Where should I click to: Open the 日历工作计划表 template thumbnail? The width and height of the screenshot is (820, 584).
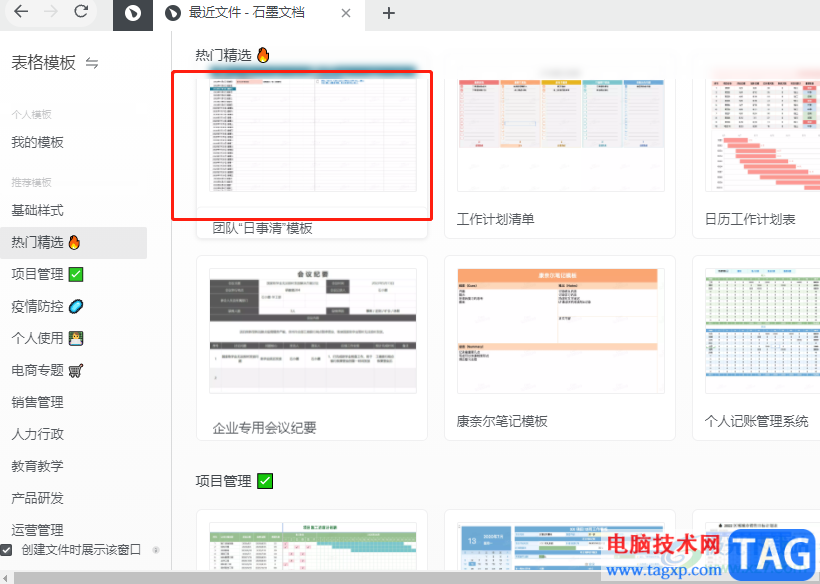762,135
